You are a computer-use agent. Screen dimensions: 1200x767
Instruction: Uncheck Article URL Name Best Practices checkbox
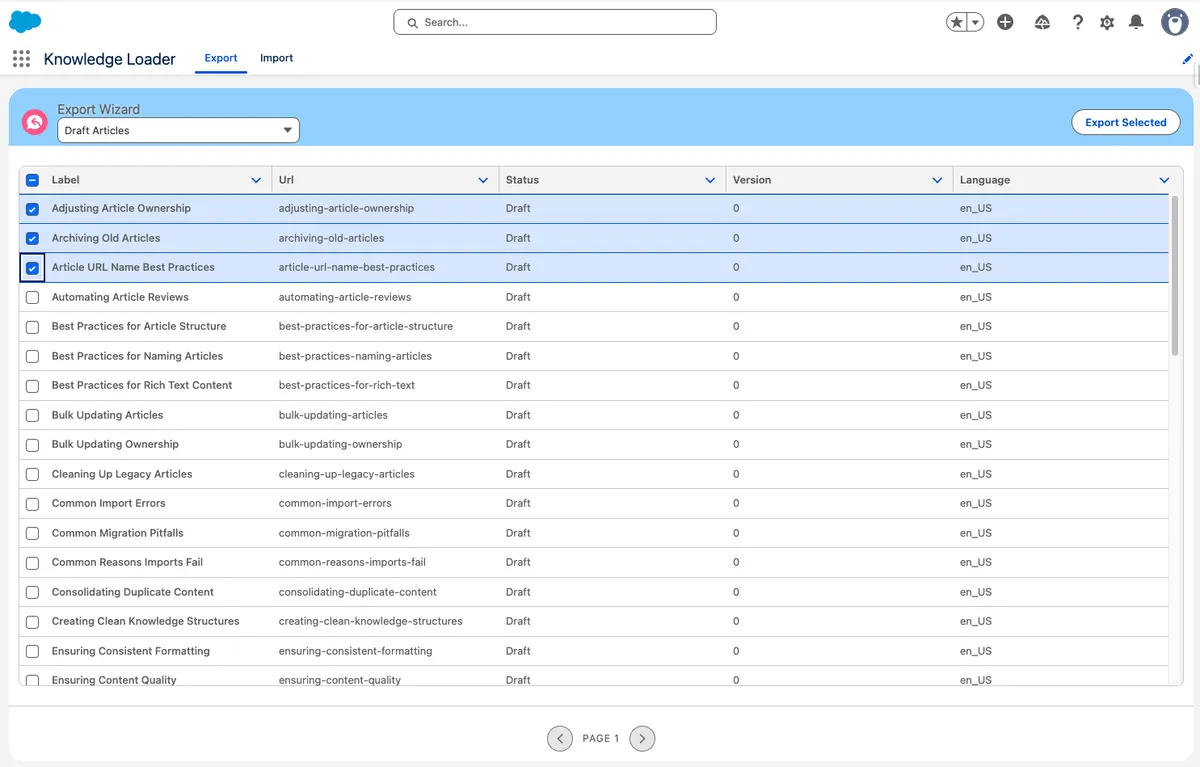tap(32, 268)
